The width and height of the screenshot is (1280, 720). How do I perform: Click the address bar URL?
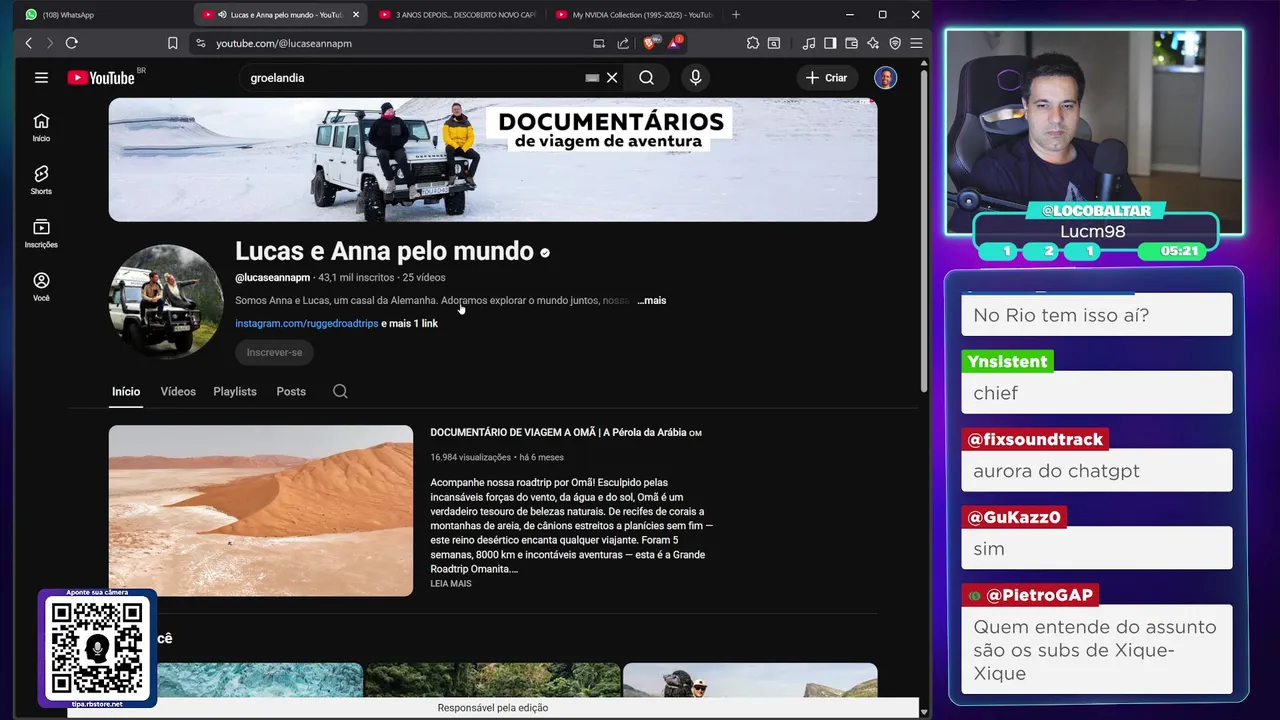pos(284,43)
